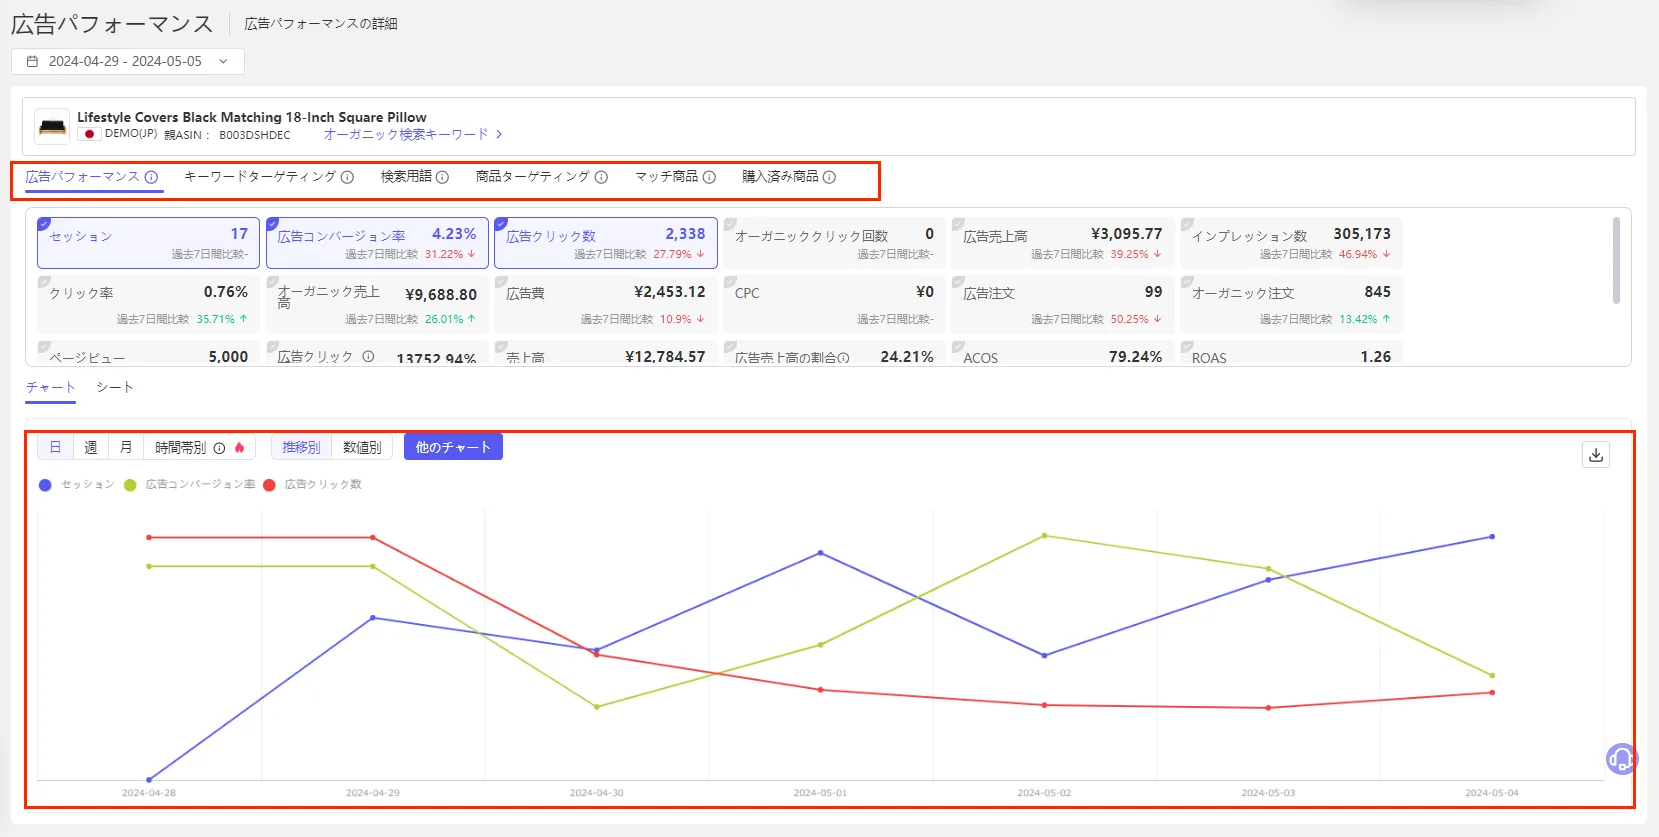Select the 広告パフォーマンス tab
Image resolution: width=1659 pixels, height=837 pixels.
pos(83,177)
